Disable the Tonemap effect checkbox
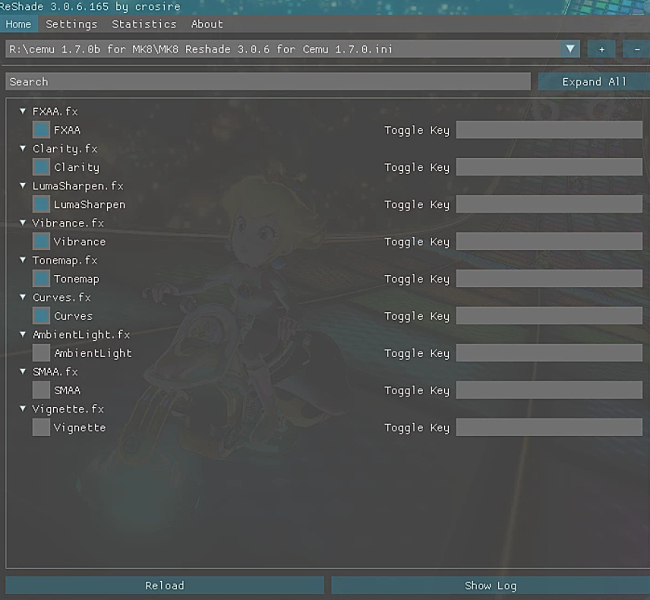The image size is (650, 600). tap(41, 279)
